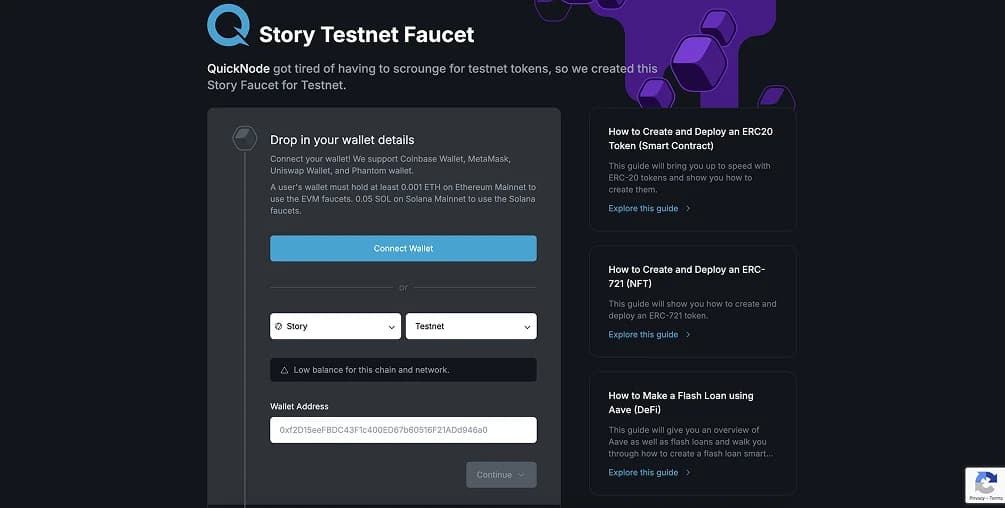Open the Flash Loan using Aave card title

(x=681, y=403)
